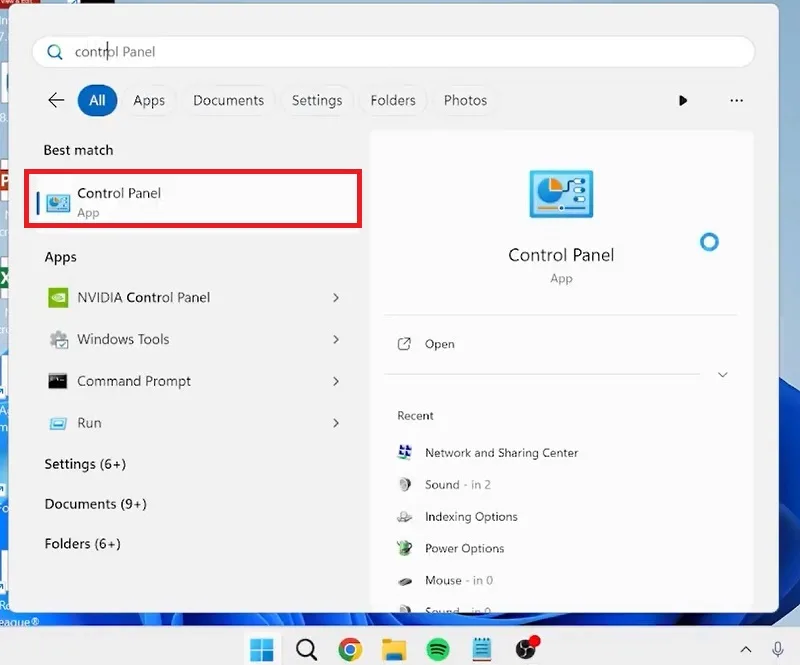Open recent Network and Sharing Center

(x=502, y=453)
